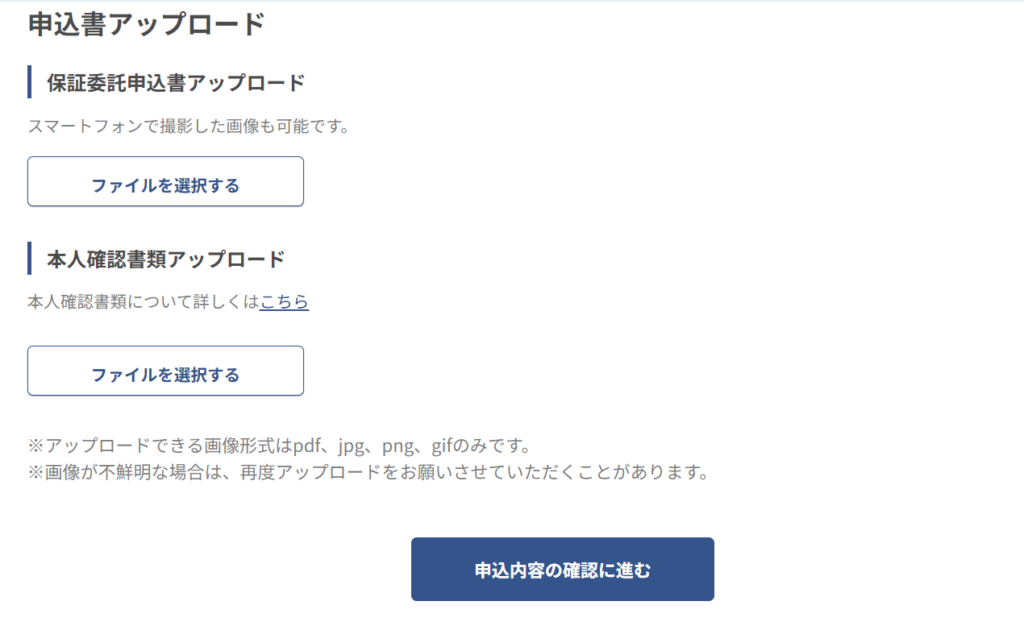
Task: Click ファイルを選択する under 保証委託申込書アップロード
Action: coord(165,182)
